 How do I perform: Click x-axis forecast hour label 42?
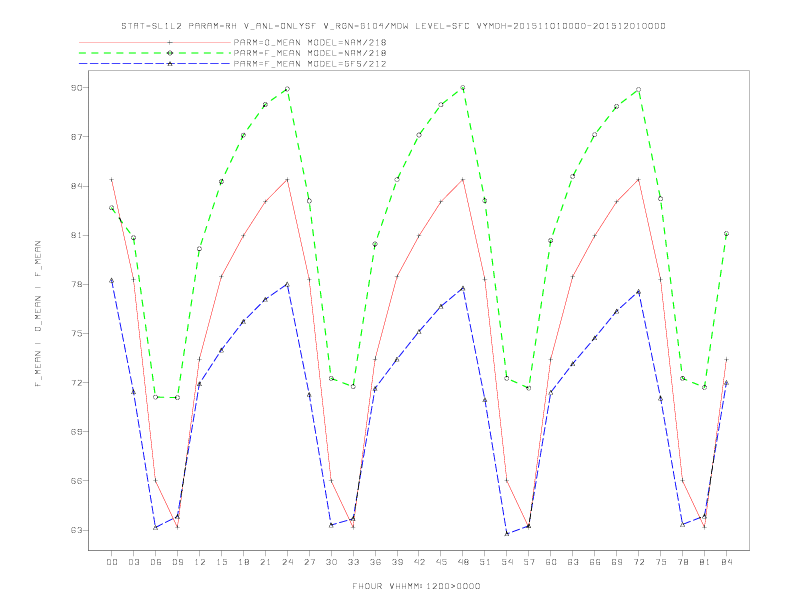click(x=419, y=562)
